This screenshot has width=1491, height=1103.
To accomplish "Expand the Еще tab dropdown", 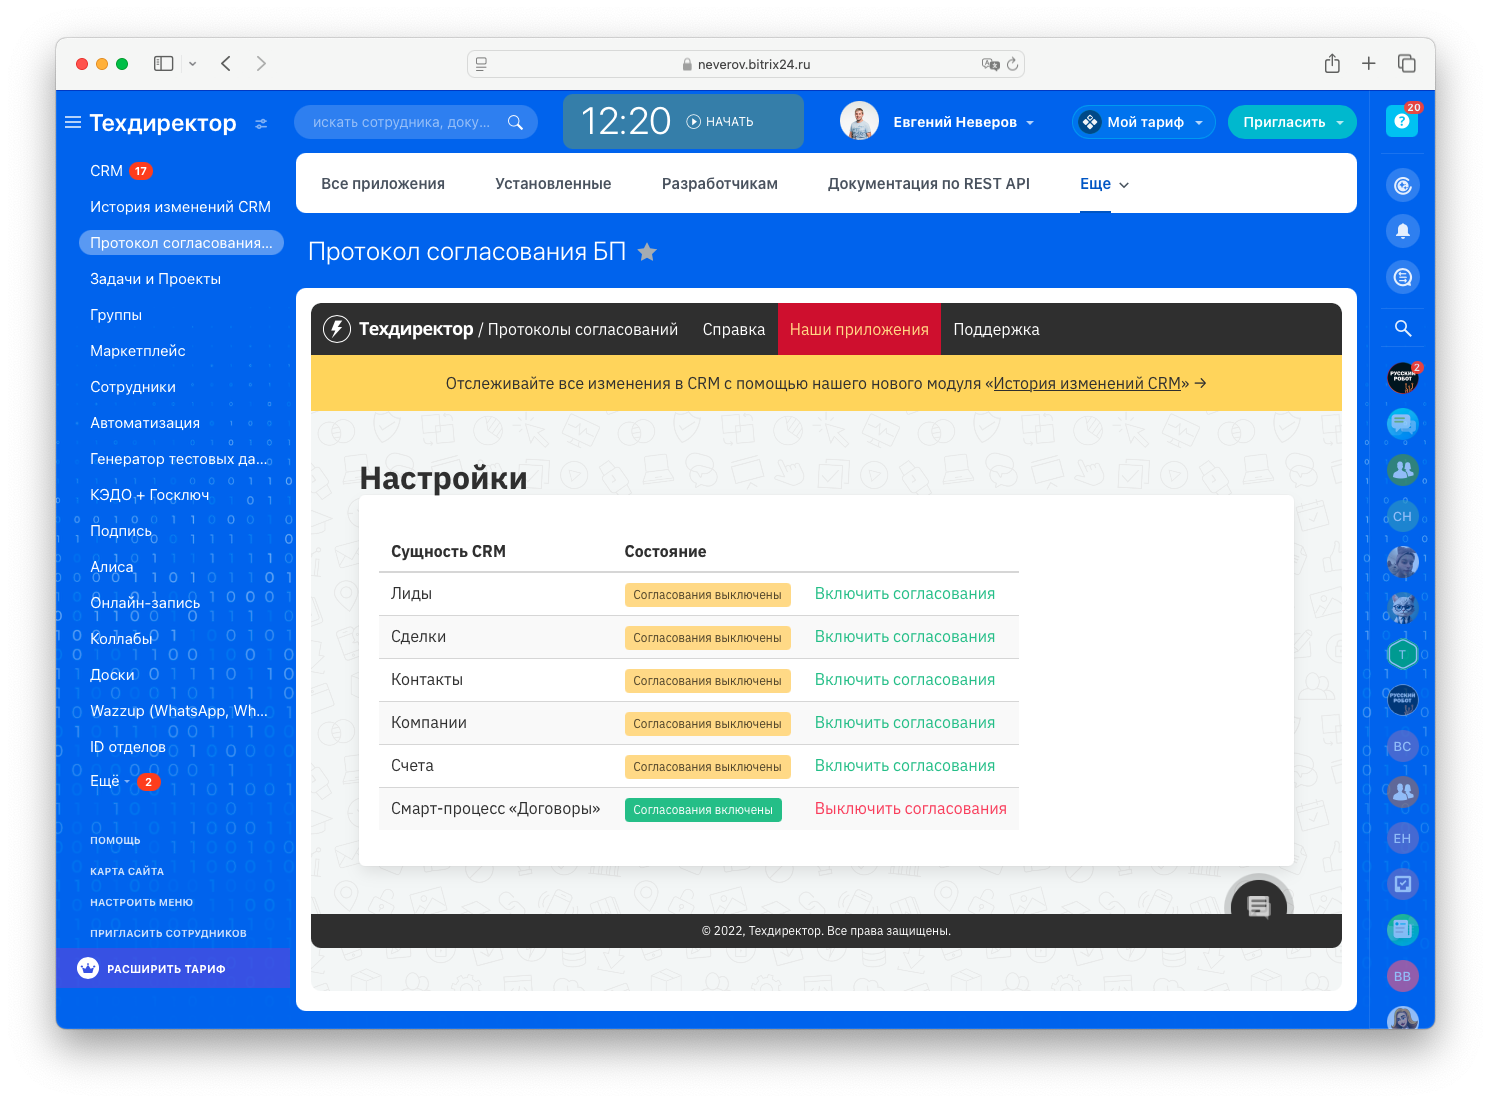I will coord(1104,184).
